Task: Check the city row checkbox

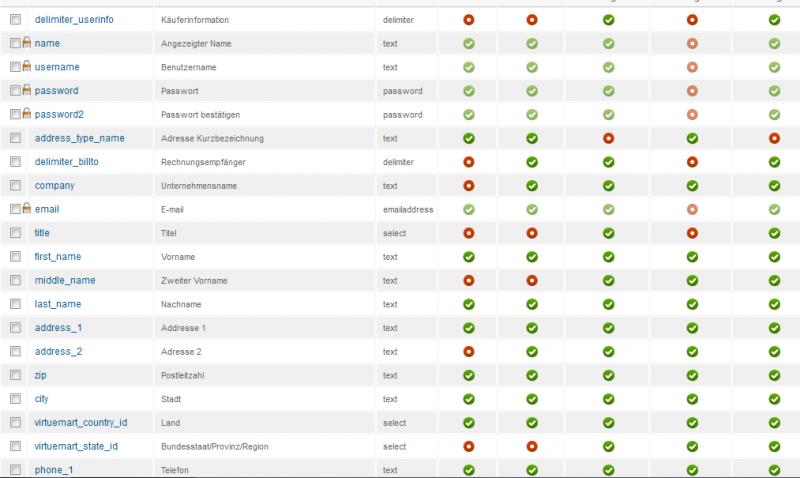Action: (x=15, y=399)
